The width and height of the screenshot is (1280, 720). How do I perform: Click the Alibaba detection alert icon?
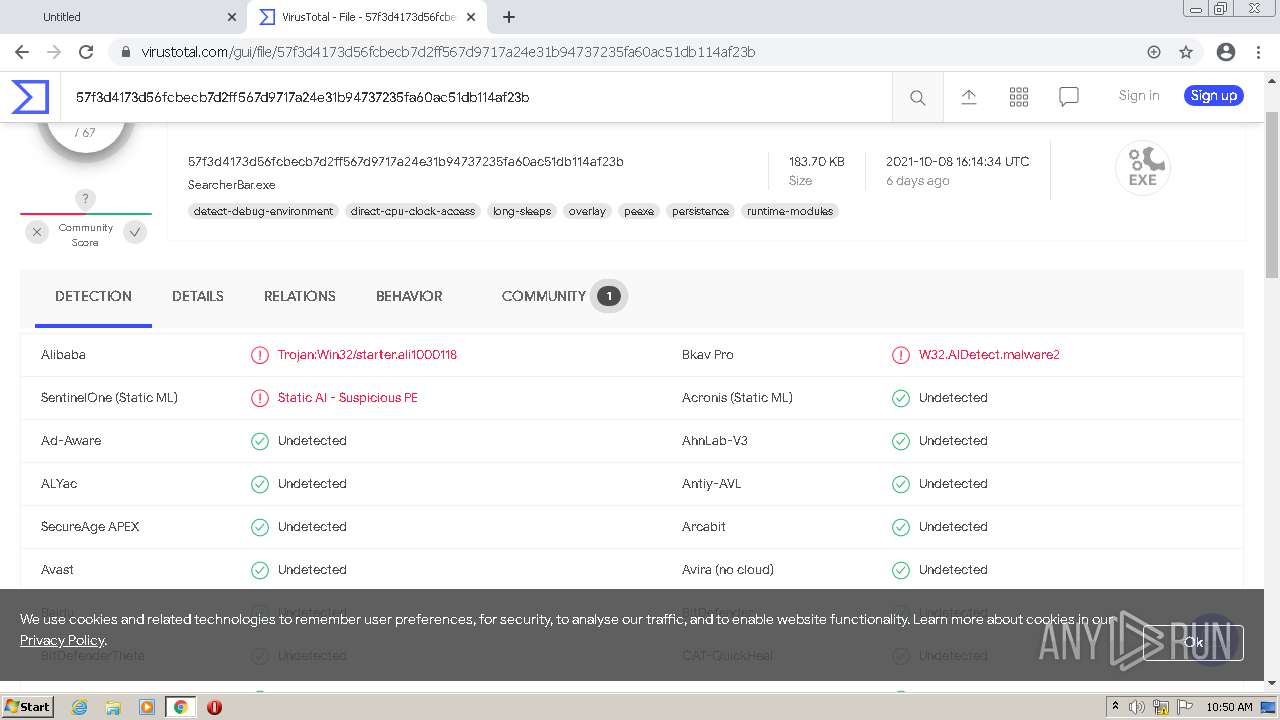pyautogui.click(x=260, y=355)
